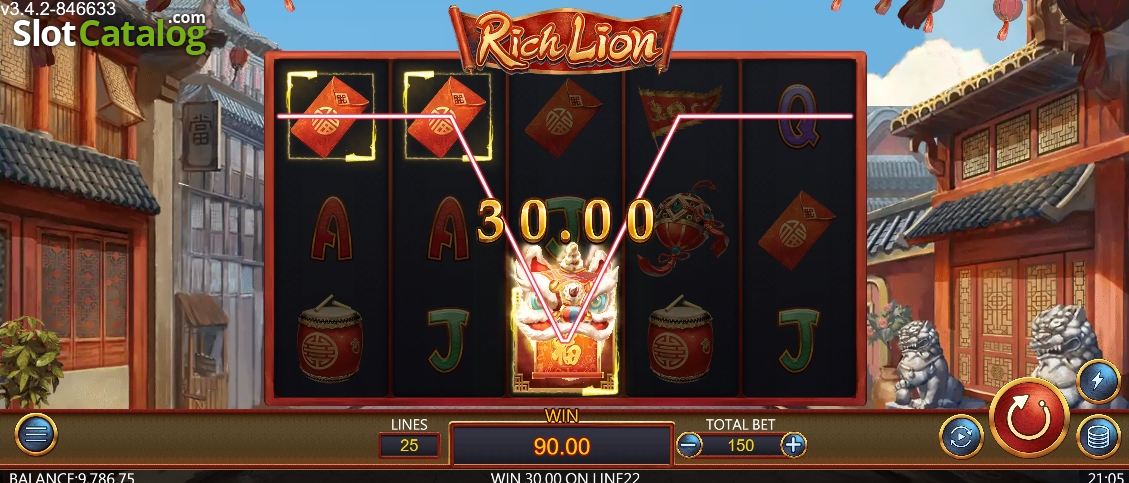Click red envelope in fifth reel middle row
Viewport: 1129px width, 483px height.
click(x=797, y=230)
